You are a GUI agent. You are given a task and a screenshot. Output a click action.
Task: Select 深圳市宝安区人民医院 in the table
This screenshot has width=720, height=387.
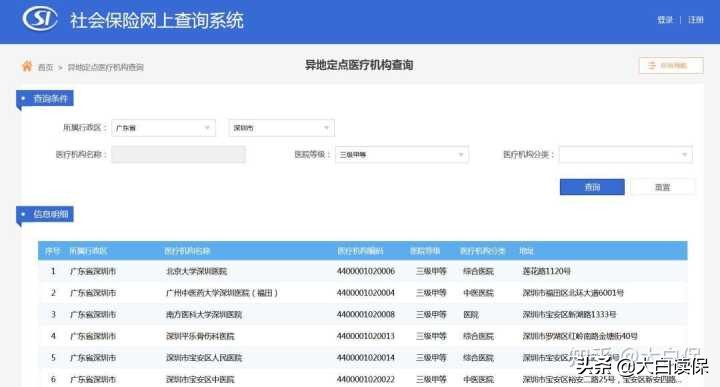tap(204, 358)
